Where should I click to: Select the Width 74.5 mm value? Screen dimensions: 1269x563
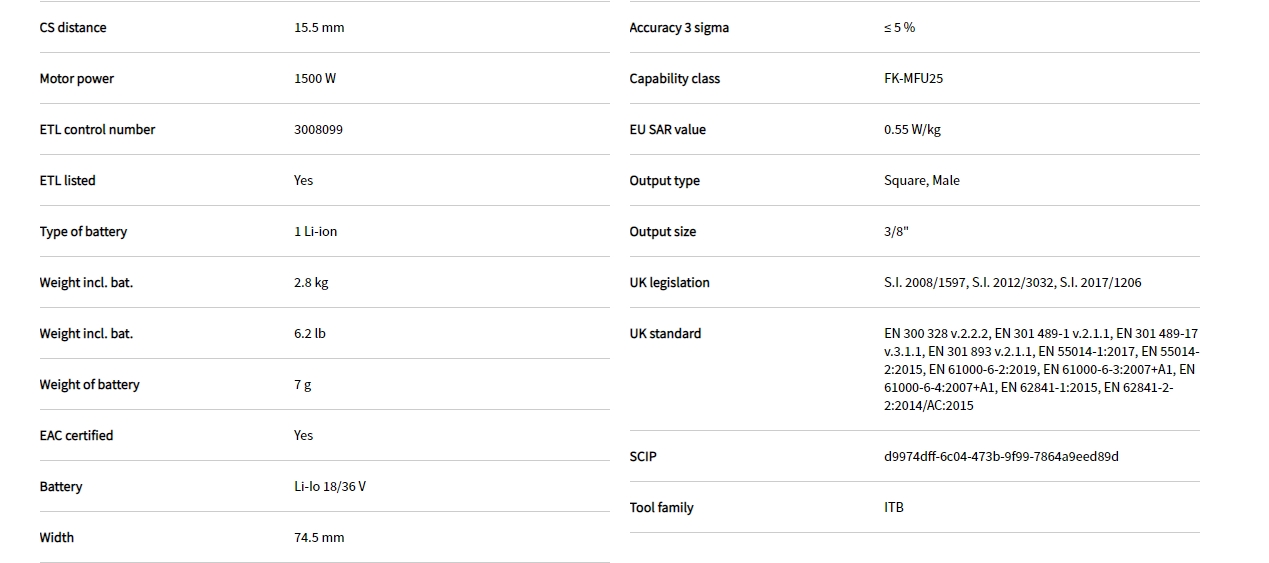tap(319, 538)
